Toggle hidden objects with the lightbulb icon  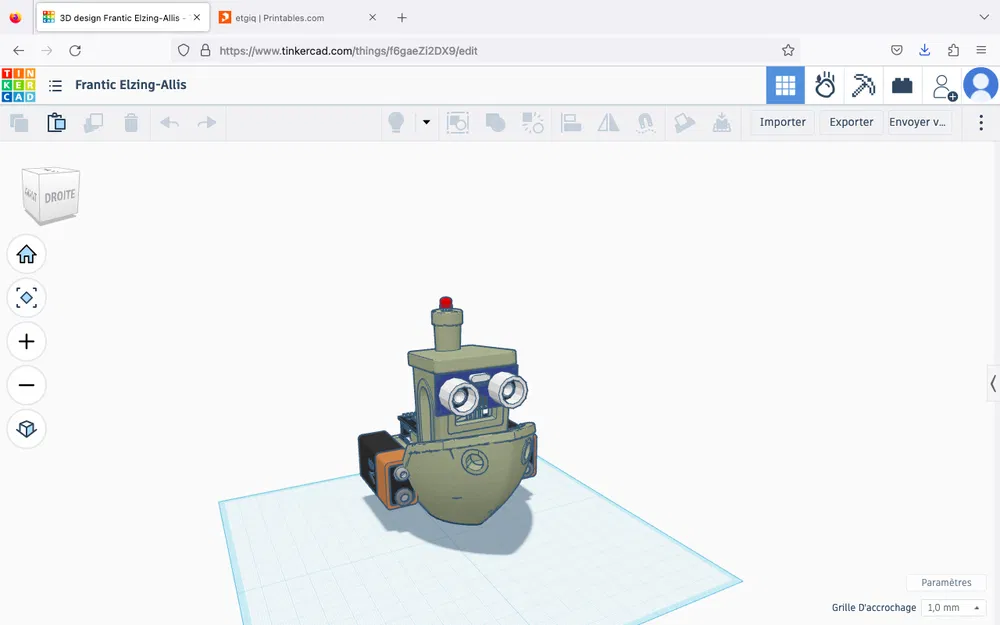(396, 121)
